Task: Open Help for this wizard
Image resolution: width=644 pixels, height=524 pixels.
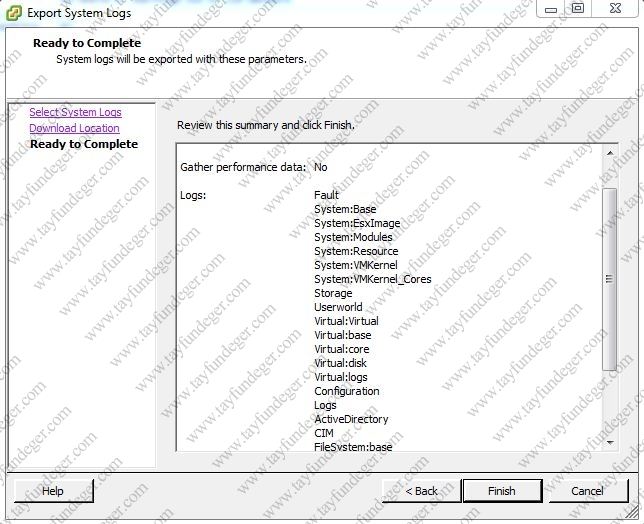Action: (x=53, y=491)
